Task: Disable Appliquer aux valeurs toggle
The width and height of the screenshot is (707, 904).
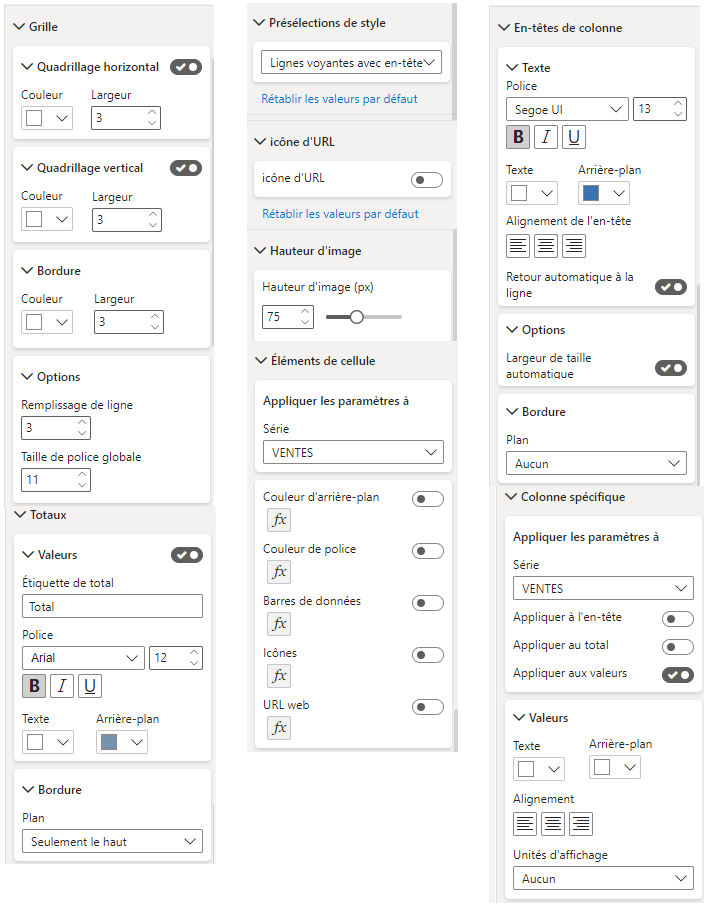Action: 678,675
